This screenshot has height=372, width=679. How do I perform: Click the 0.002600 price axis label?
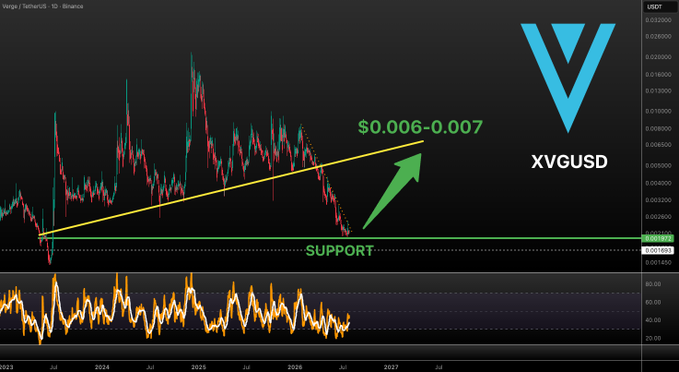tap(658, 217)
